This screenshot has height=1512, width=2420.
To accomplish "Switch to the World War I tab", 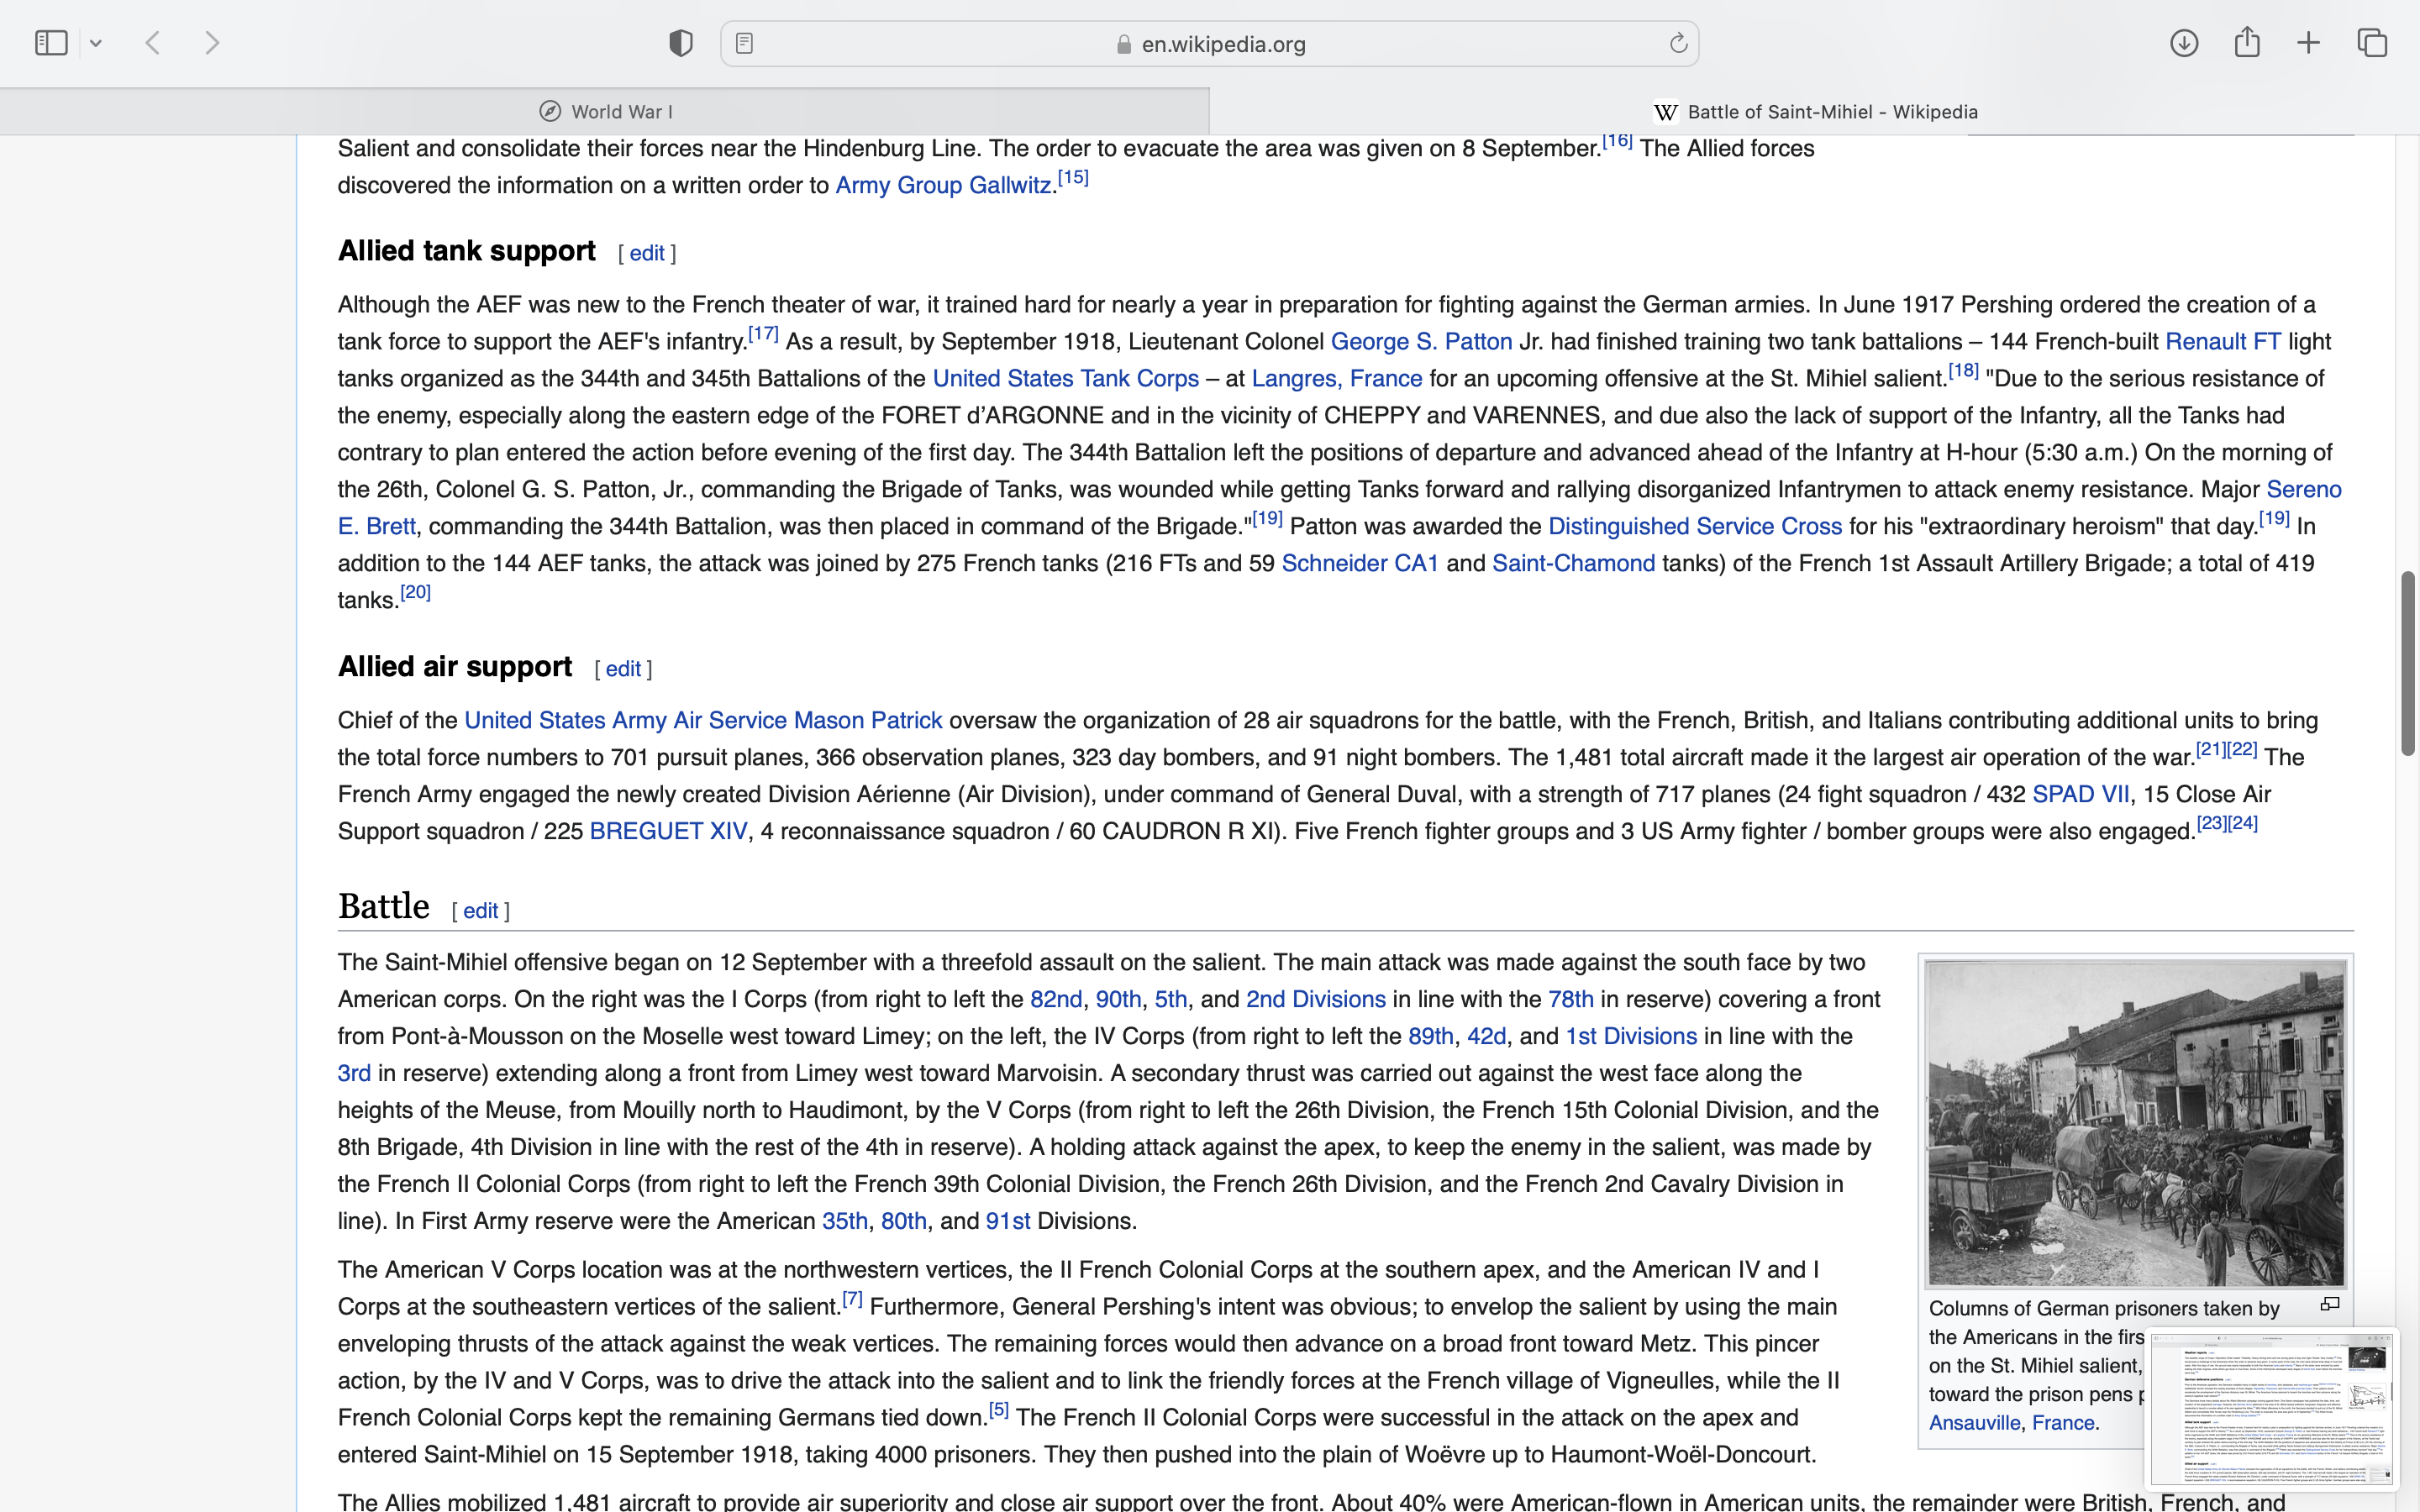I will (x=605, y=112).
